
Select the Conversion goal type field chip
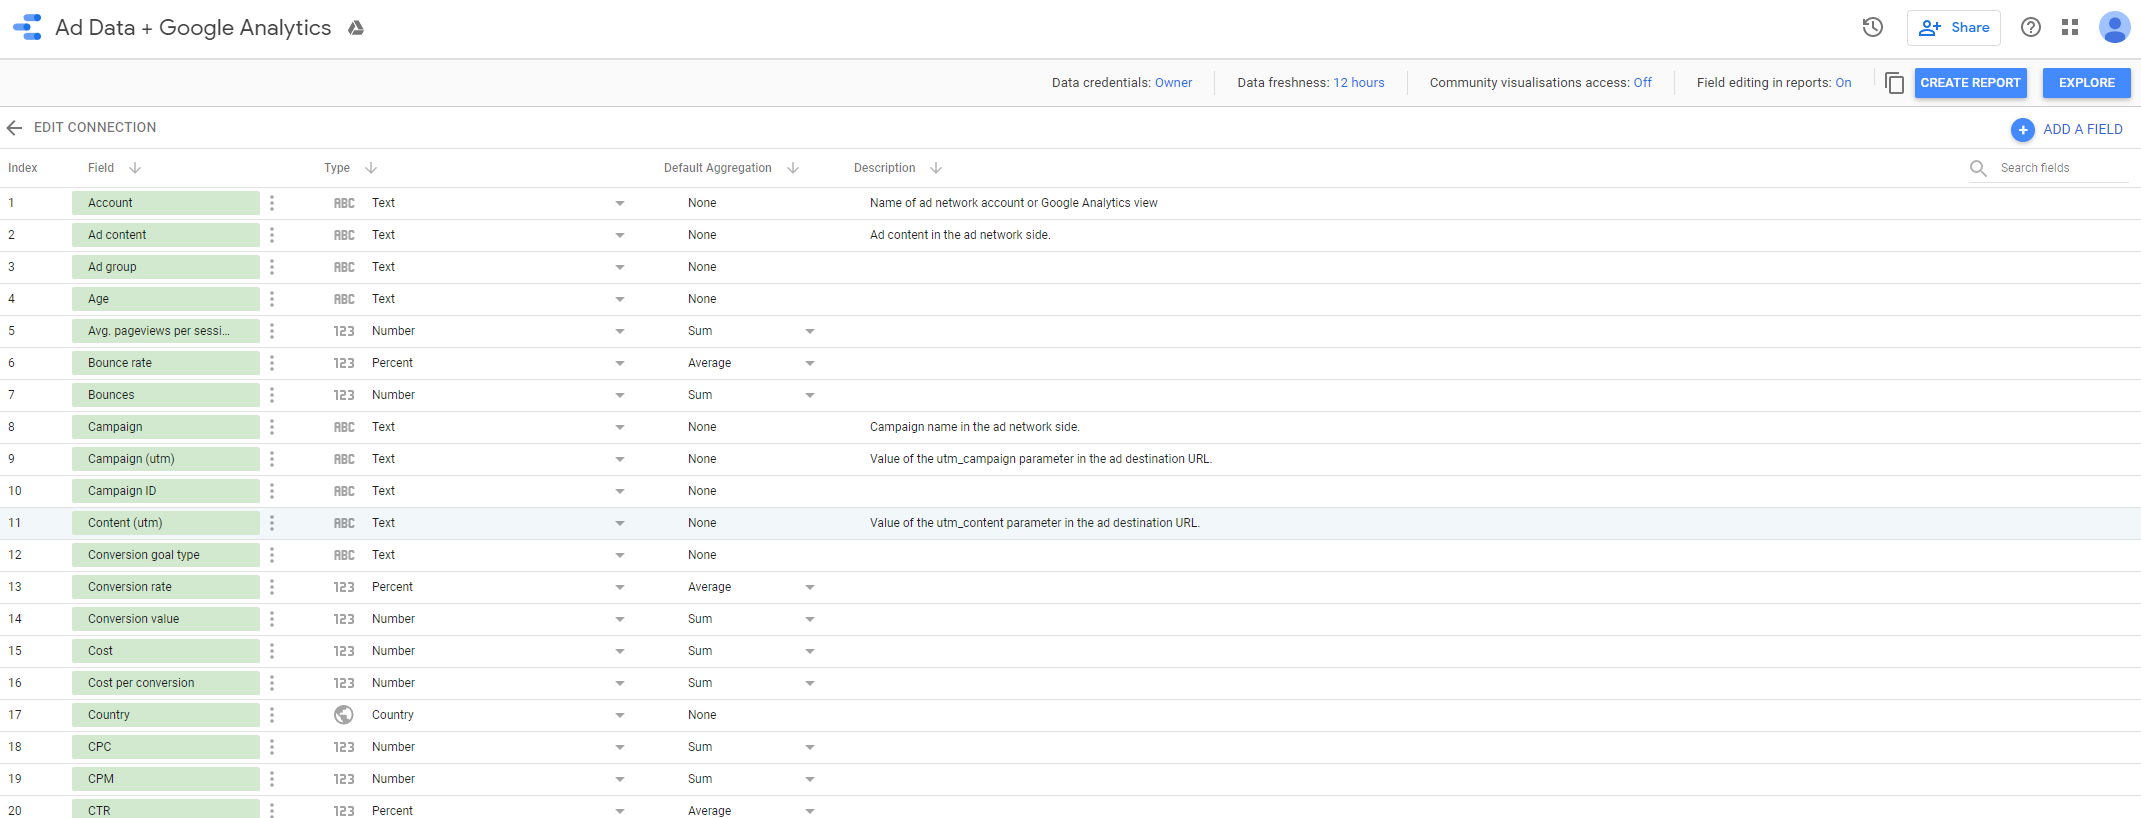coord(166,555)
